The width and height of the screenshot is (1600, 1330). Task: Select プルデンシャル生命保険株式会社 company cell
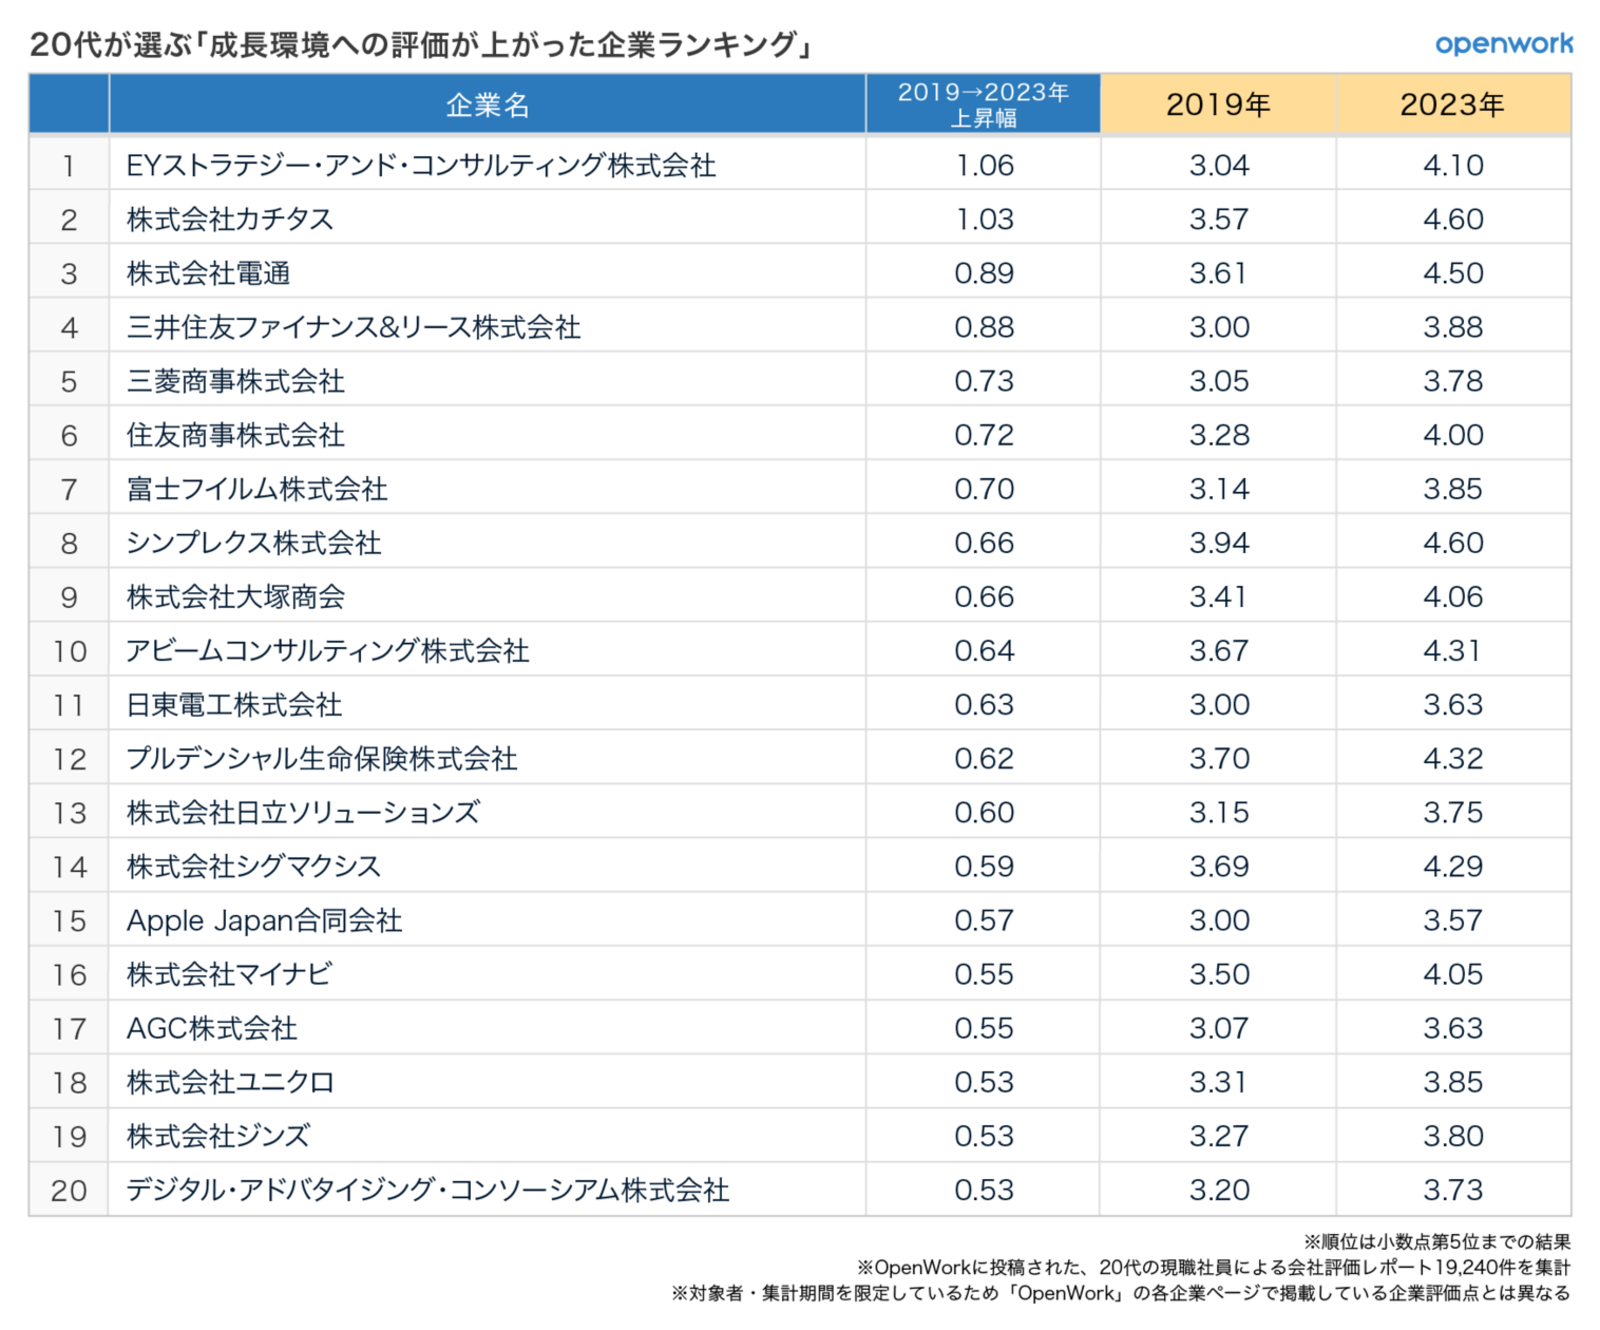pos(321,759)
